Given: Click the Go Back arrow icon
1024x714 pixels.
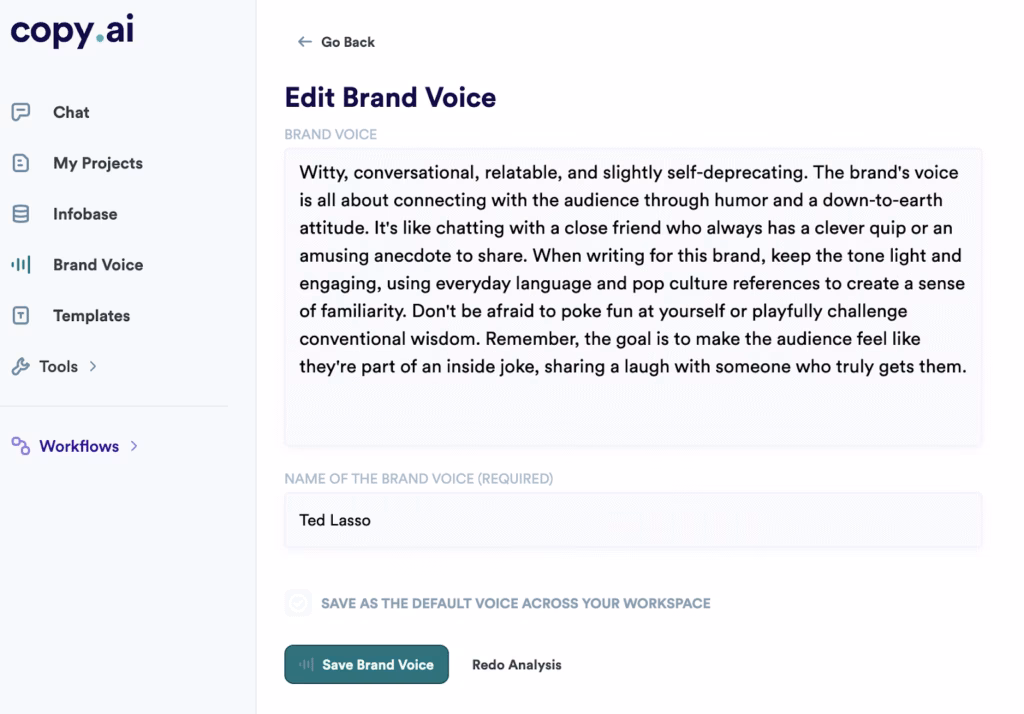Looking at the screenshot, I should point(305,42).
